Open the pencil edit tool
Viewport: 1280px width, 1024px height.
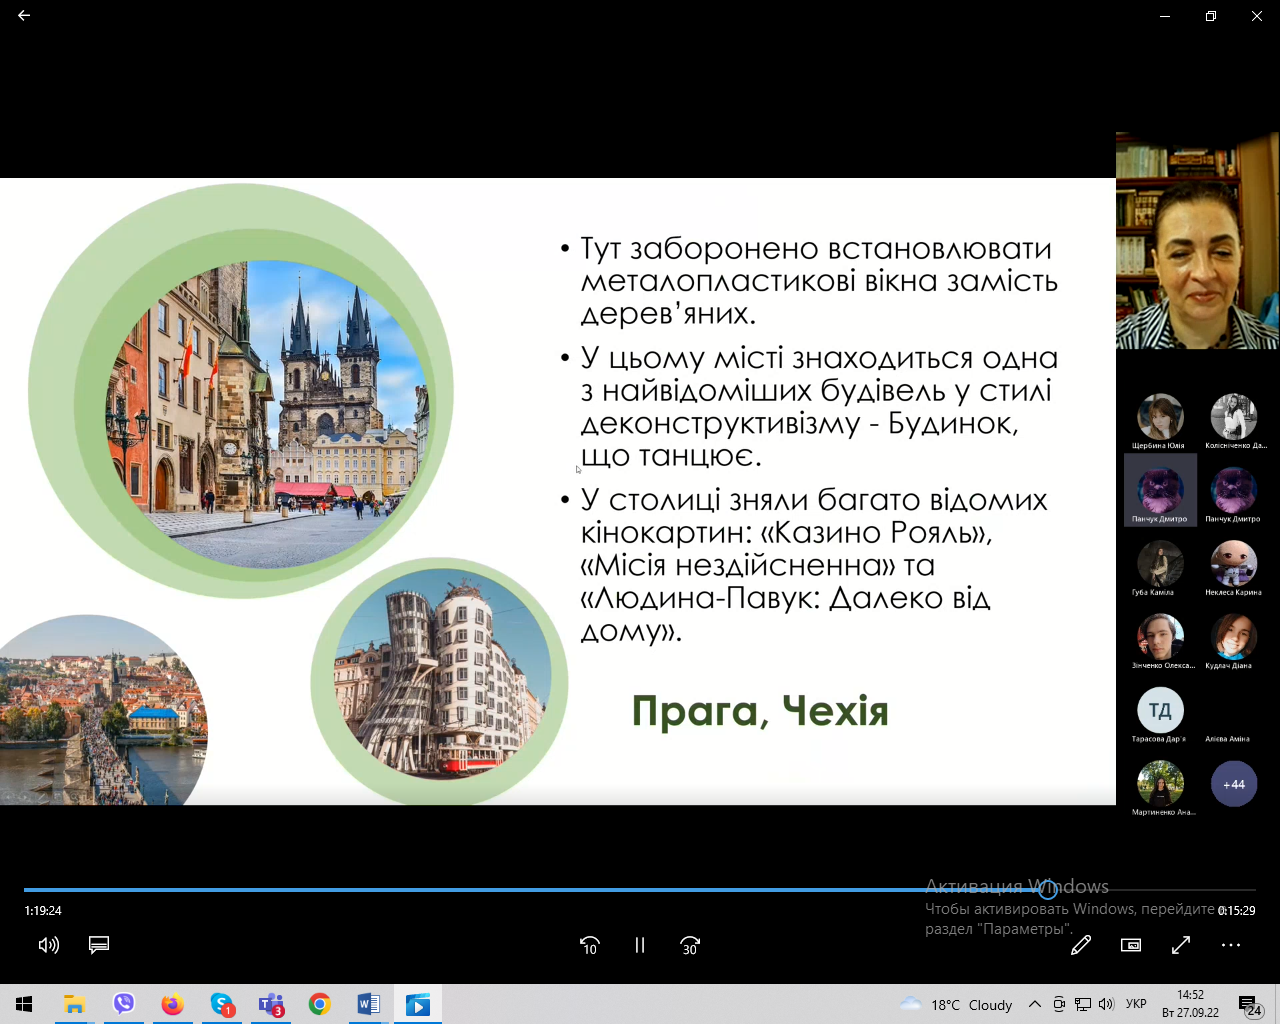(x=1081, y=945)
